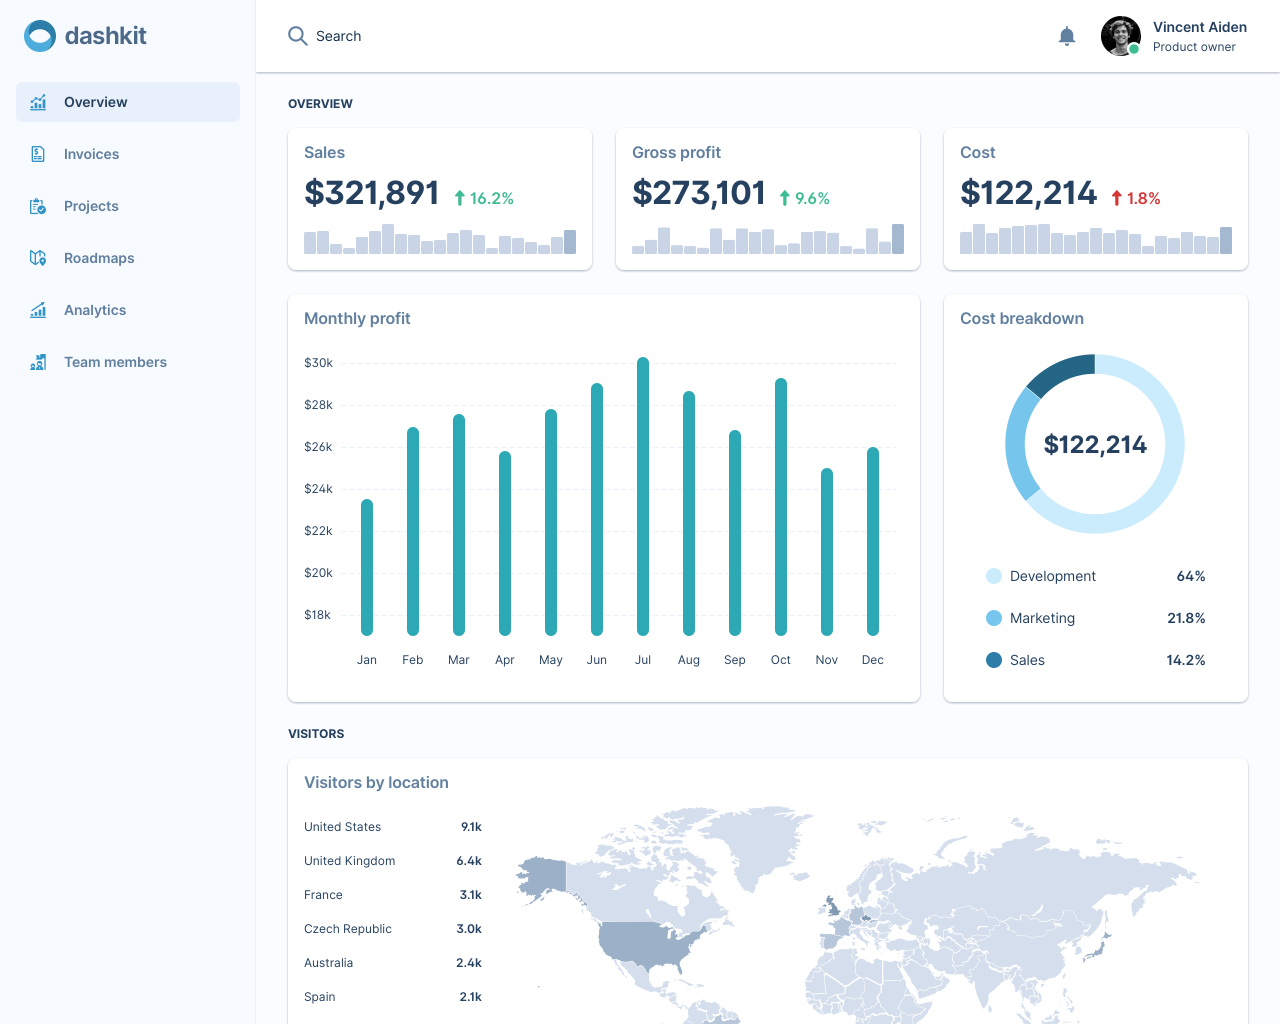Screen dimensions: 1280x1024
Task: Click the Roadmaps map icon
Action: 38,258
